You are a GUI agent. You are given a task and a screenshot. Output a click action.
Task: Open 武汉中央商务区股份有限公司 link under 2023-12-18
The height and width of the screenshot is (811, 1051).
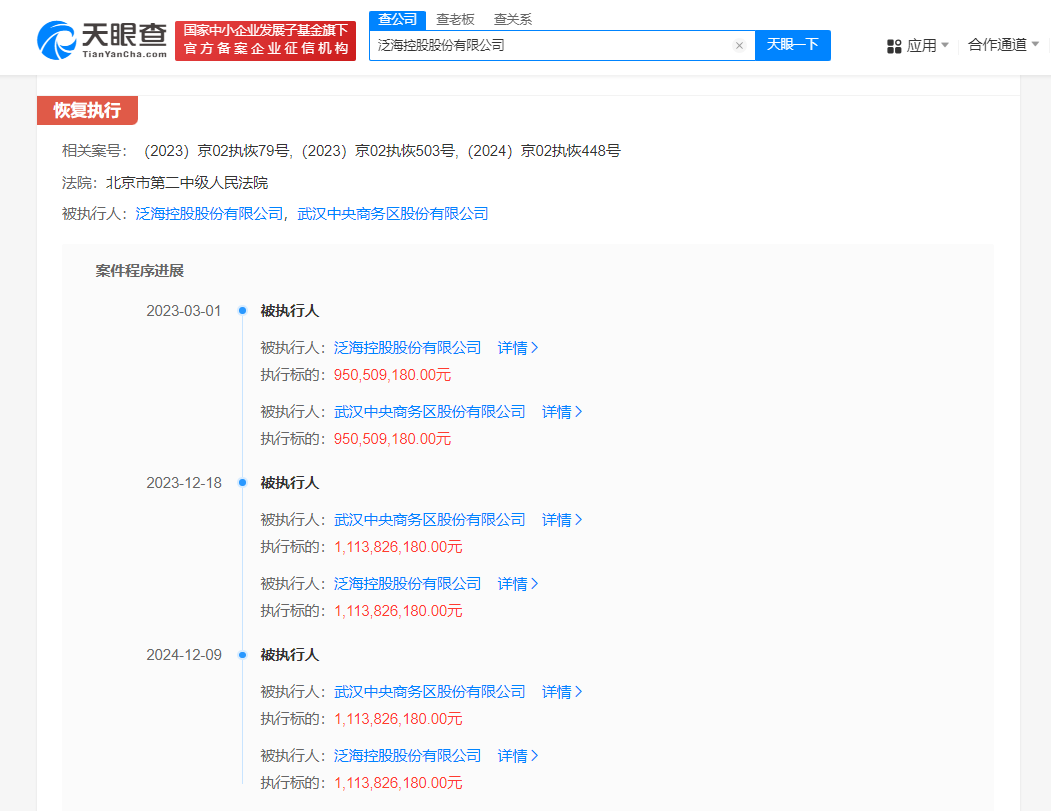(x=430, y=519)
